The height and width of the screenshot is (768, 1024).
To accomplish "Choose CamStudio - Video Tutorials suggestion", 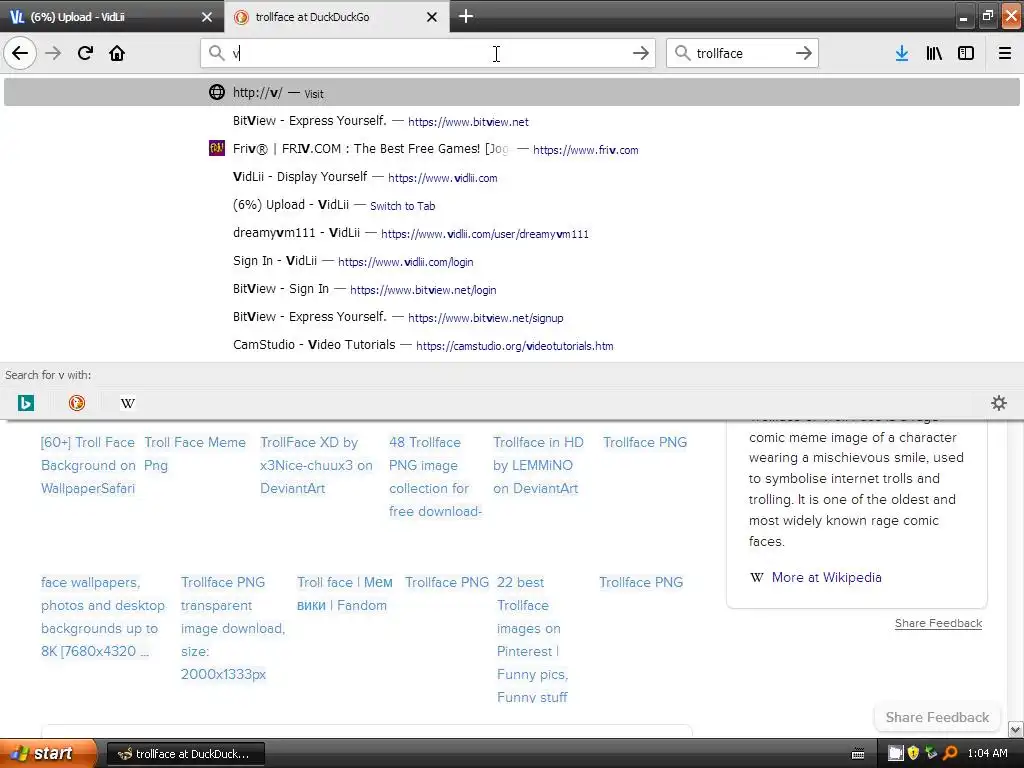I will pyautogui.click(x=511, y=345).
